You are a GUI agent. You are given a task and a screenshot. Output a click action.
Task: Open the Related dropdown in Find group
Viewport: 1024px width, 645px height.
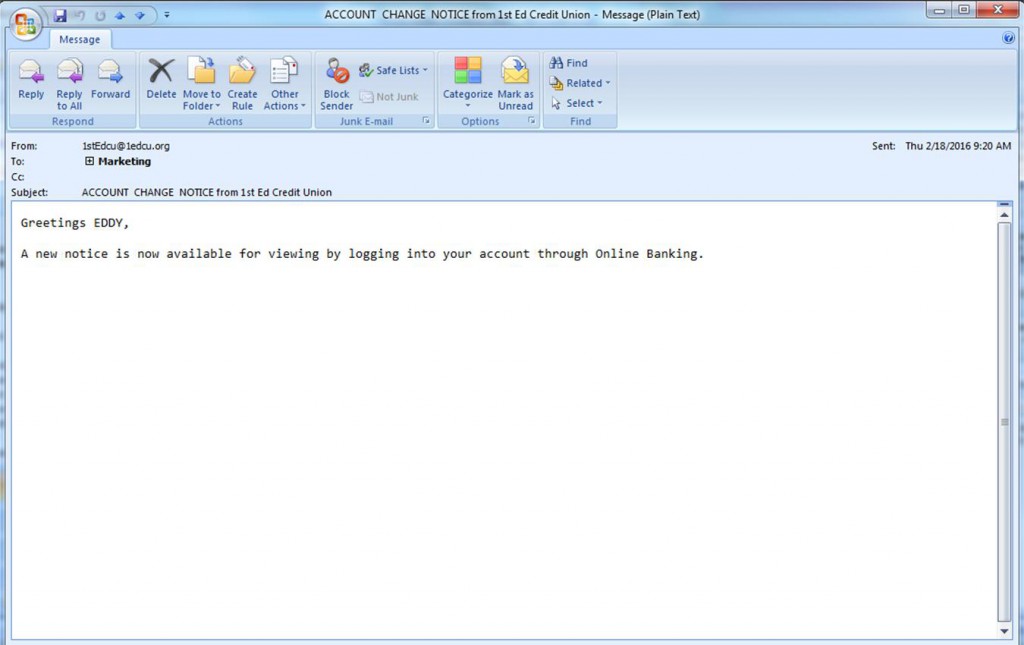pos(580,83)
